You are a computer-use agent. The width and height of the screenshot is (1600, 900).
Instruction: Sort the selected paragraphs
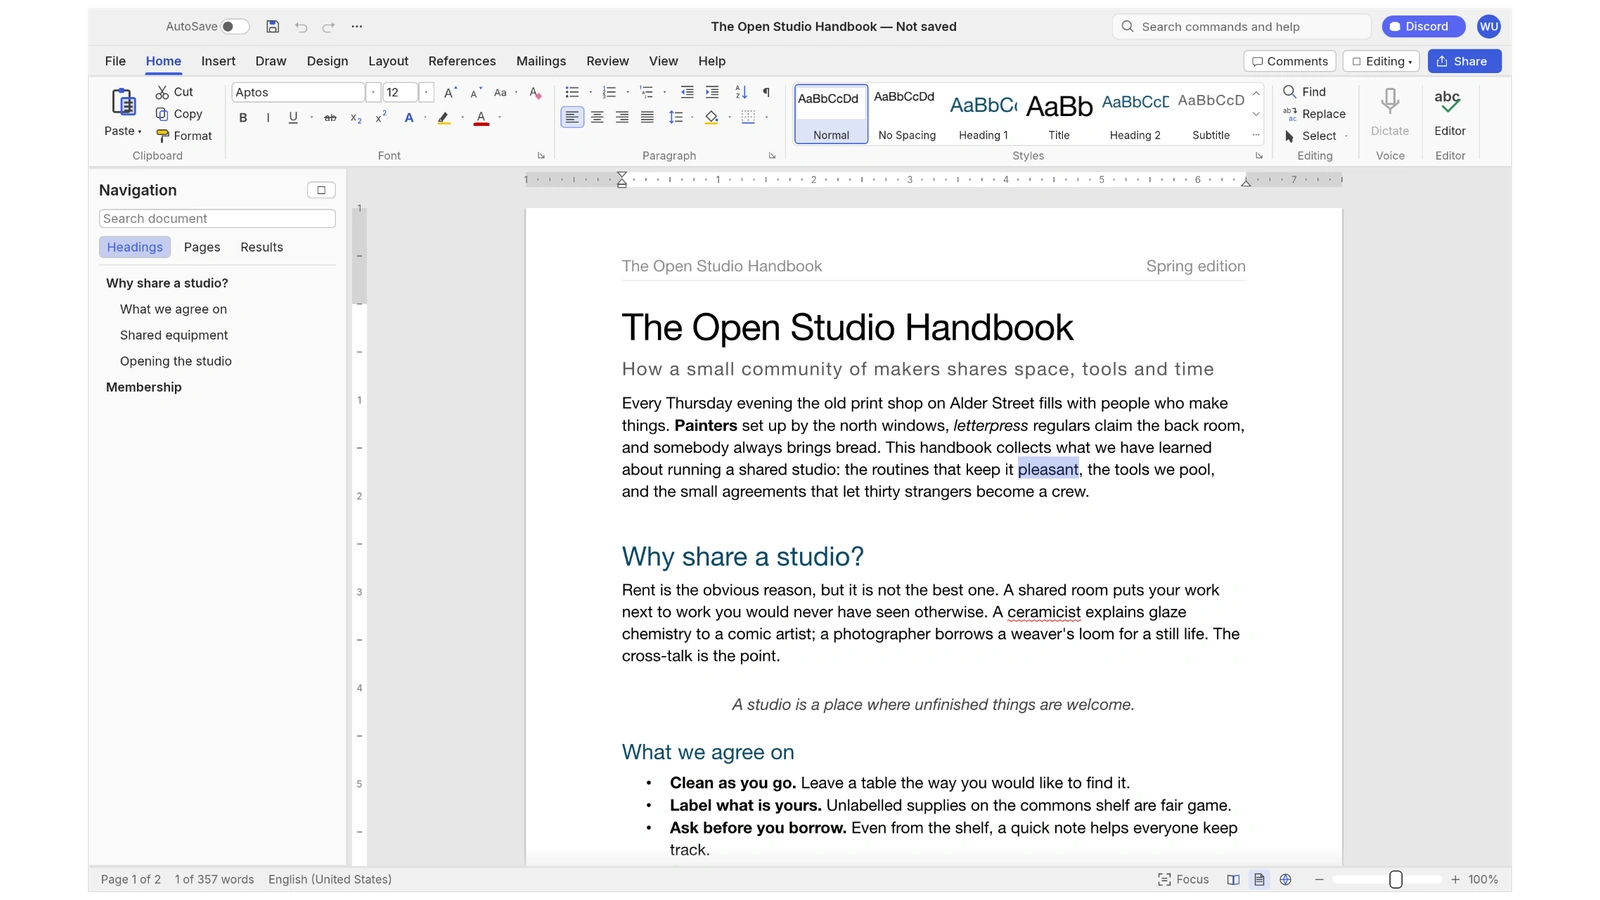click(x=741, y=92)
